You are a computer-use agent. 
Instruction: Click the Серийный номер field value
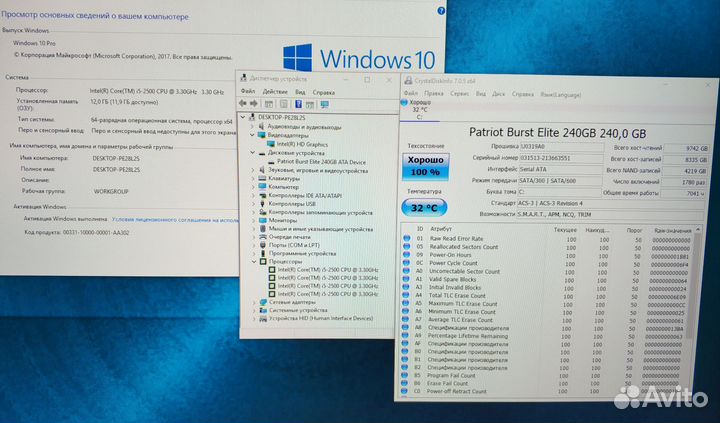[x=560, y=158]
